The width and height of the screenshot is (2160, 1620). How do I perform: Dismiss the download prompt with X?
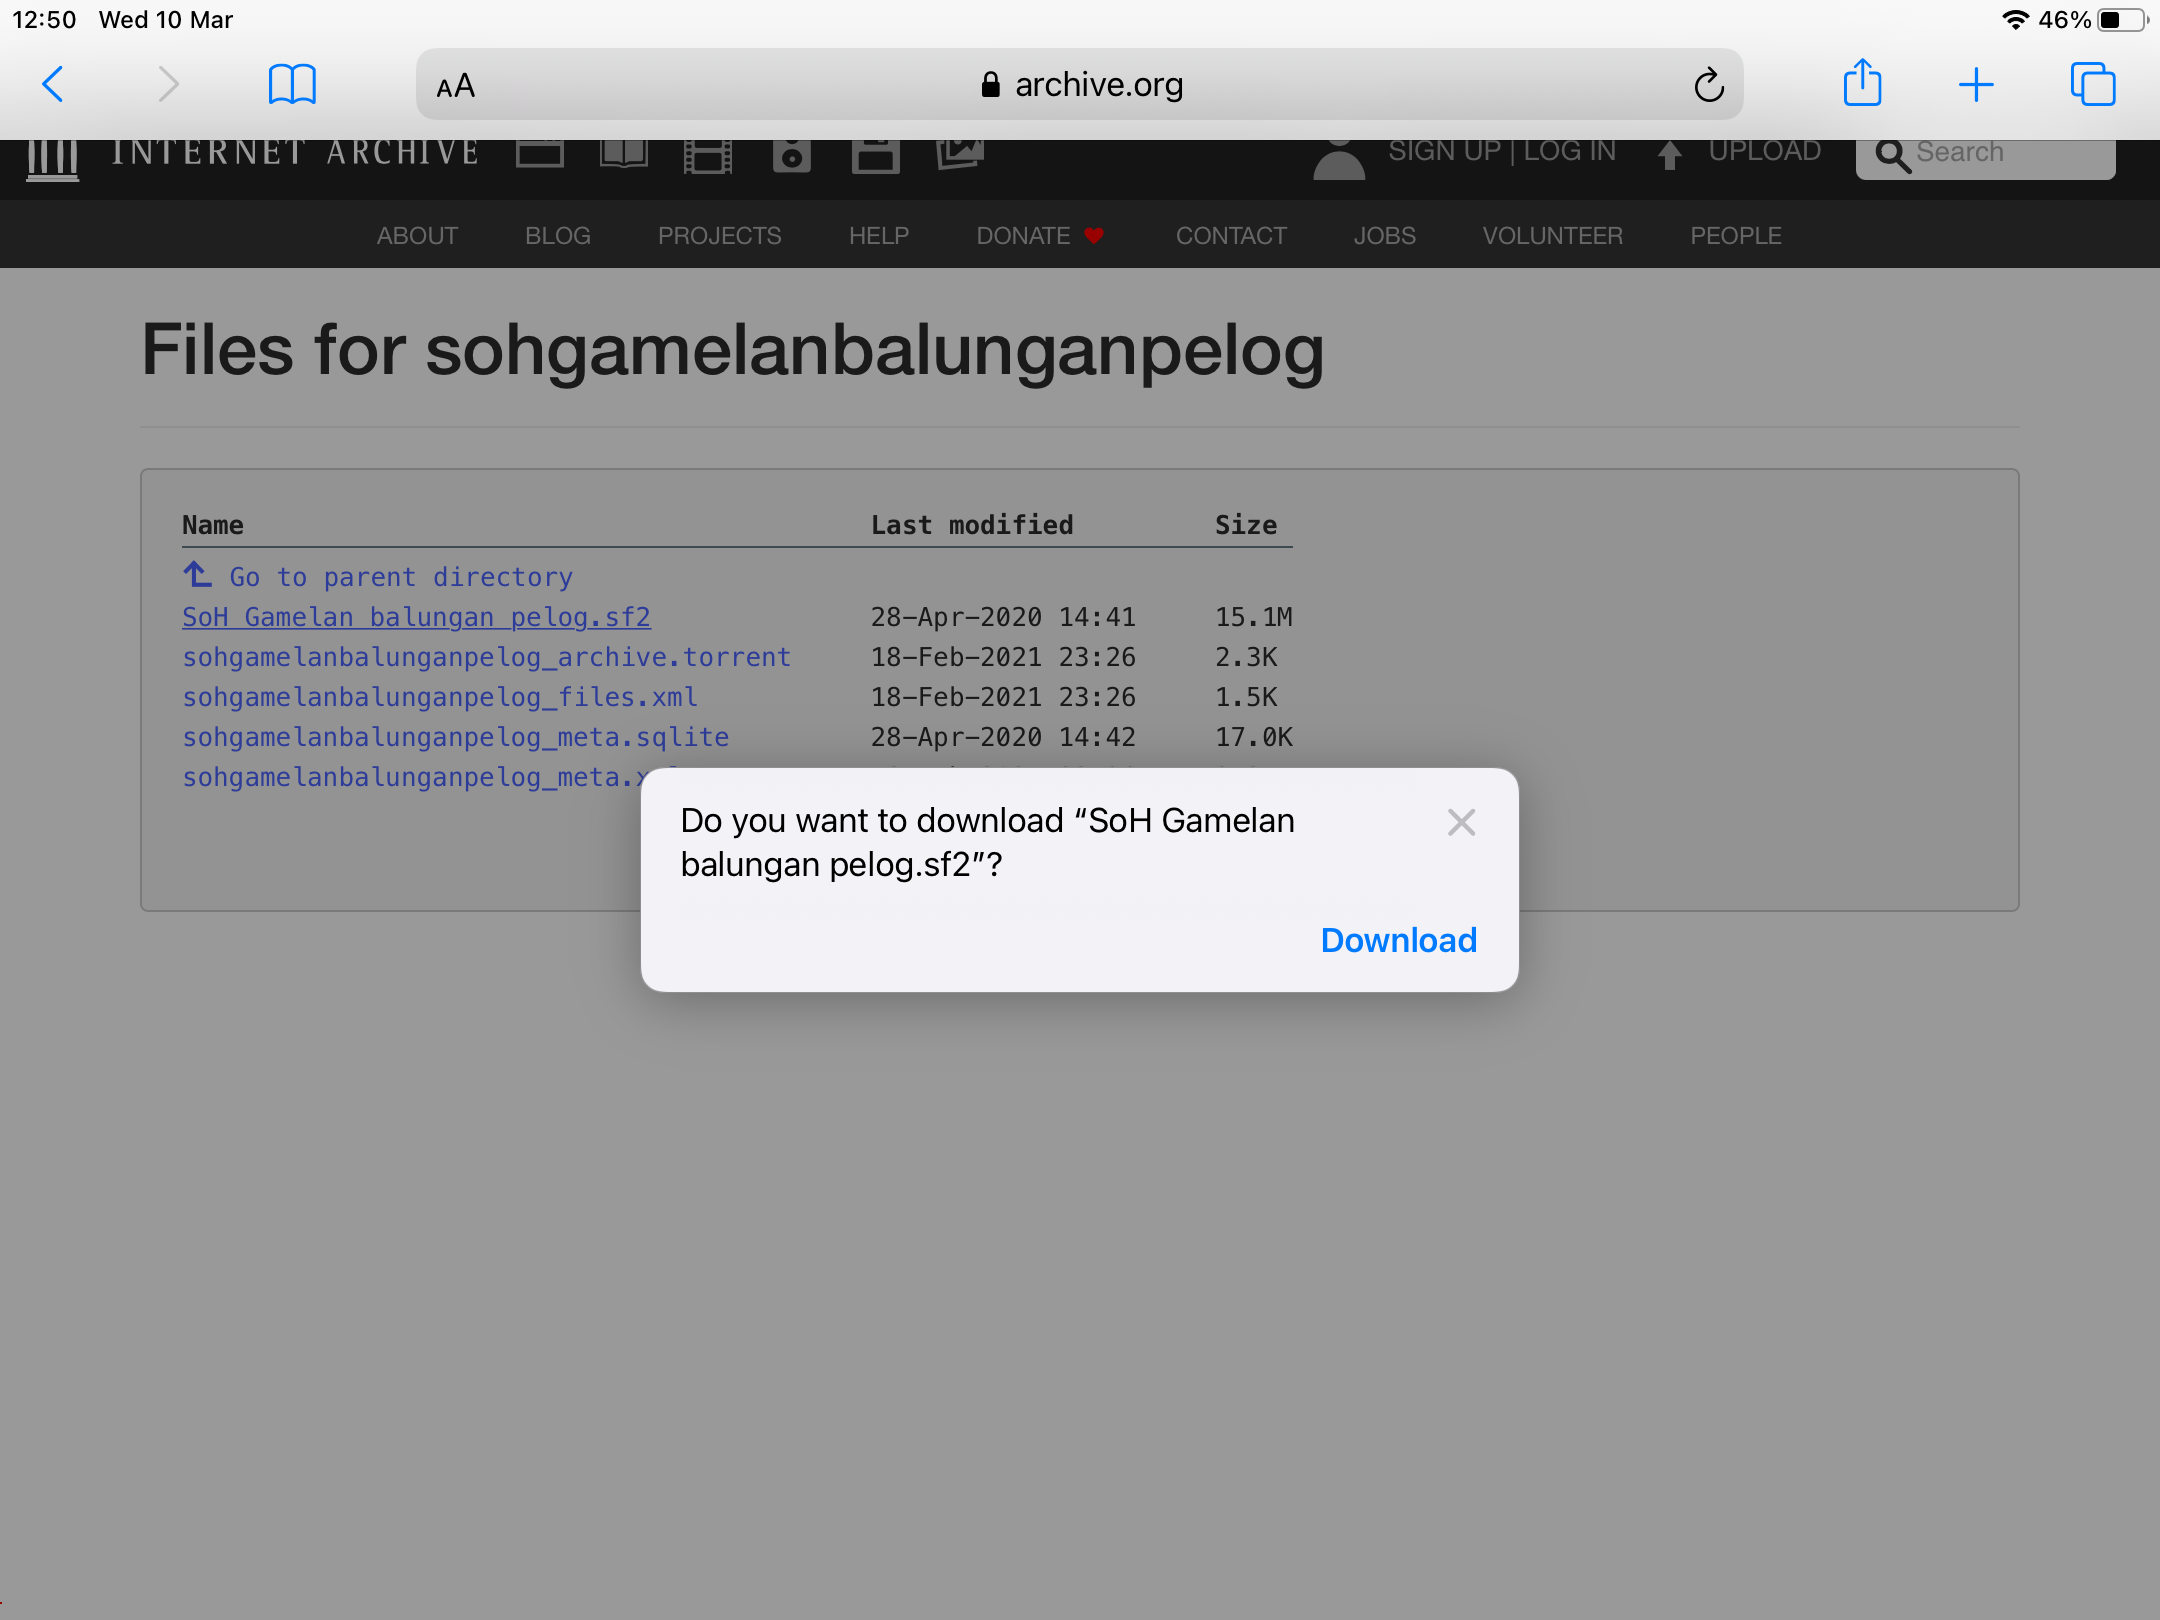click(1461, 822)
